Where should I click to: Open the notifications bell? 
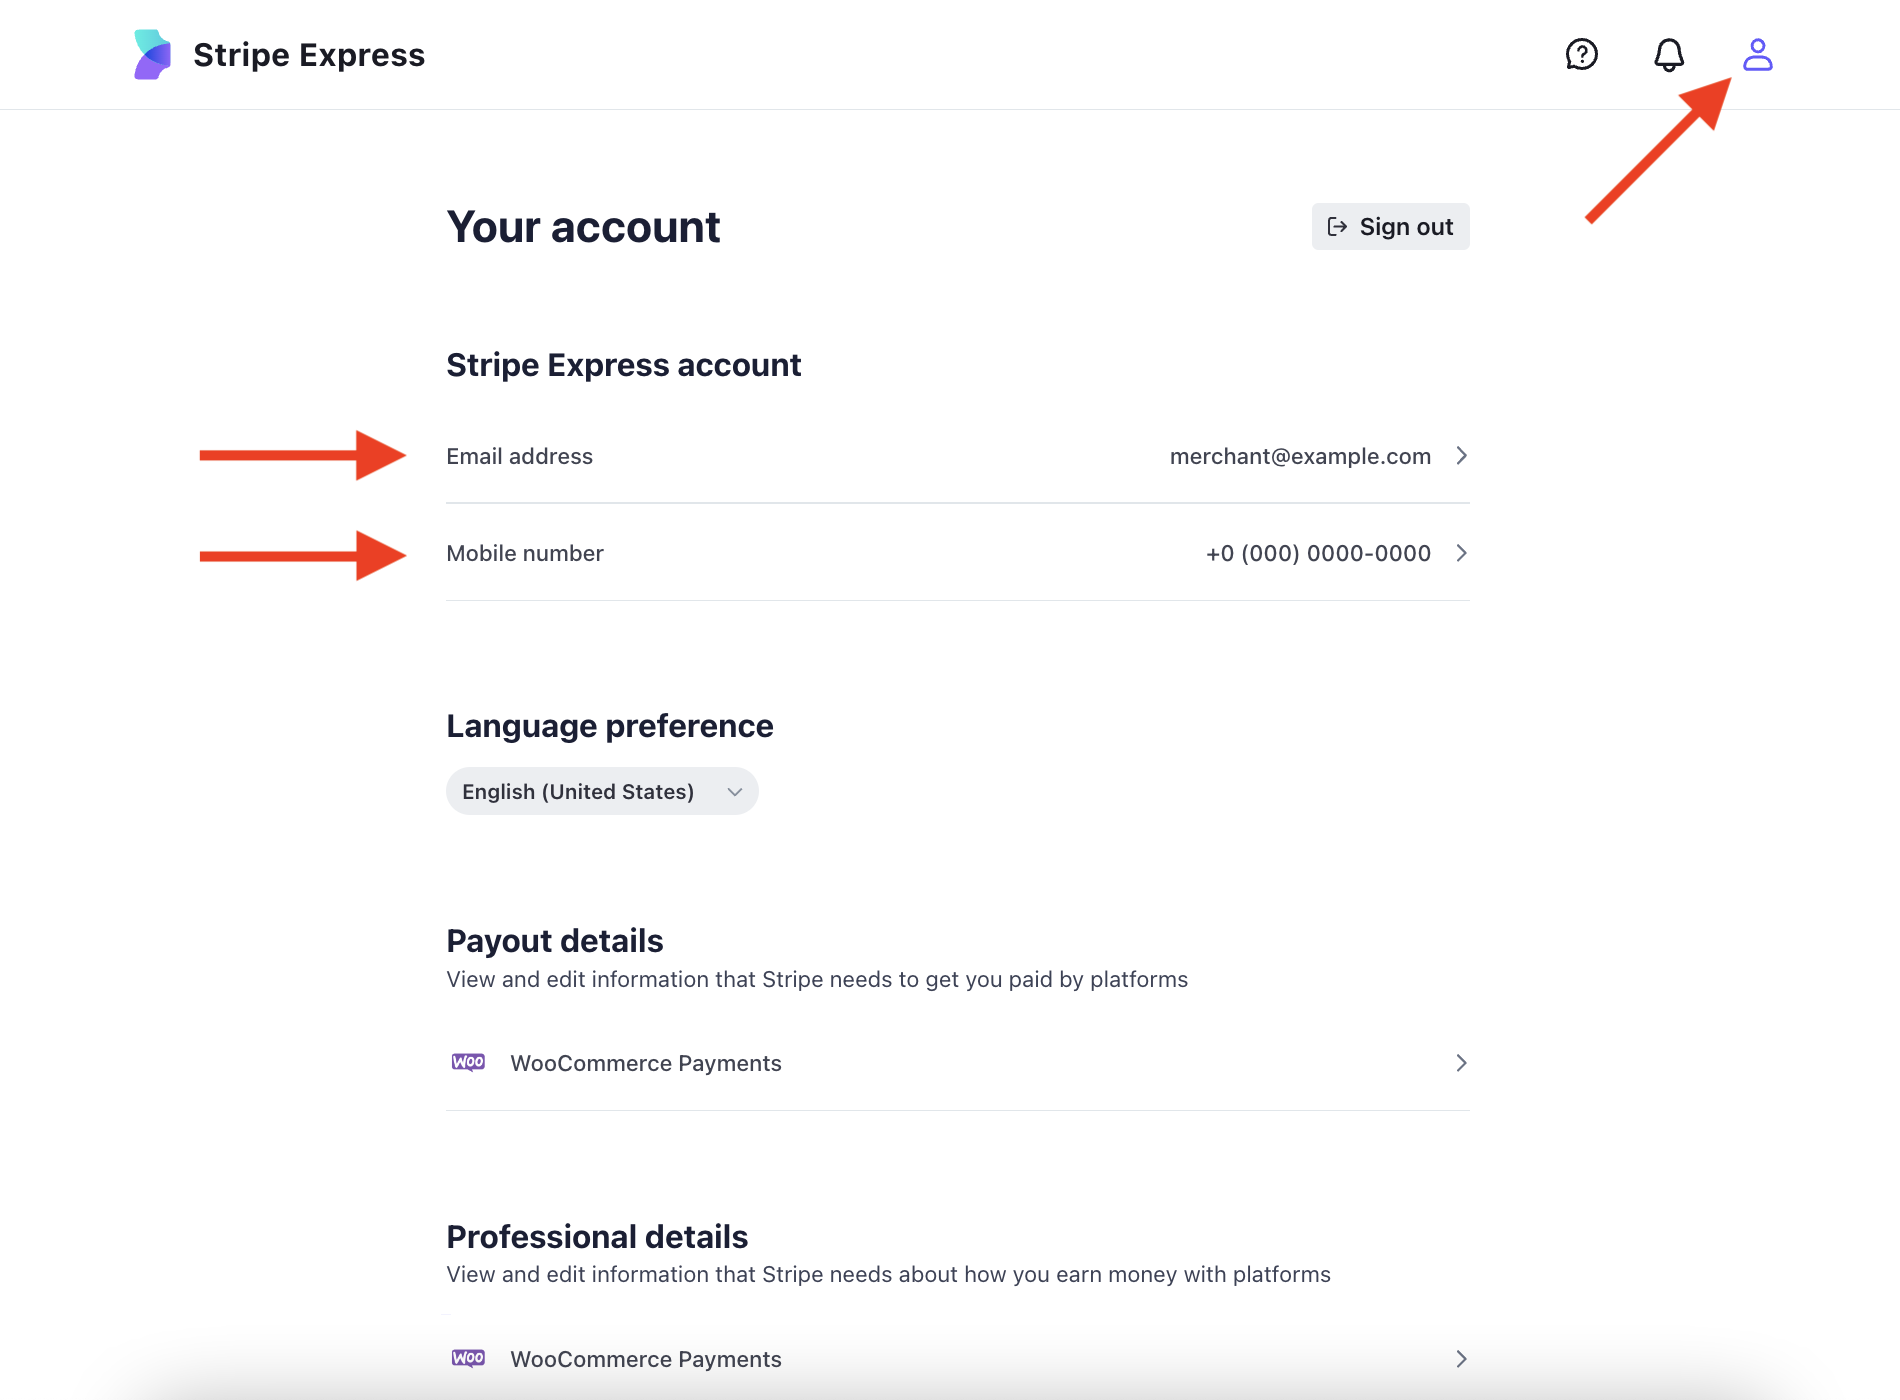tap(1668, 55)
